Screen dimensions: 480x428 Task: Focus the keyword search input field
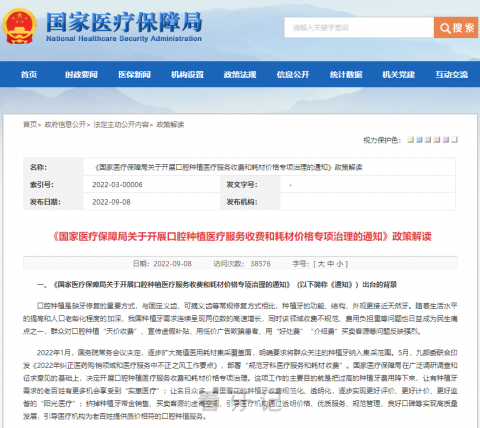pyautogui.click(x=359, y=28)
